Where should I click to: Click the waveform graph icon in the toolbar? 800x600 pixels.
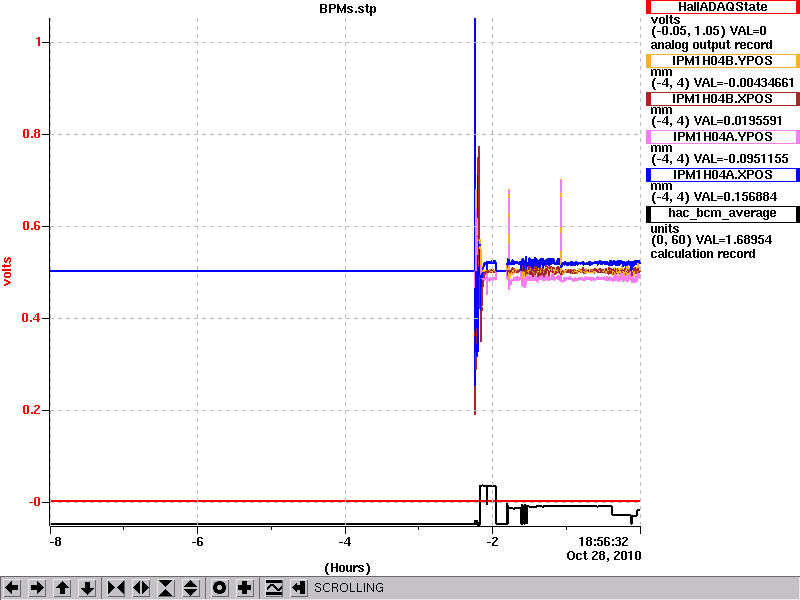click(x=274, y=588)
